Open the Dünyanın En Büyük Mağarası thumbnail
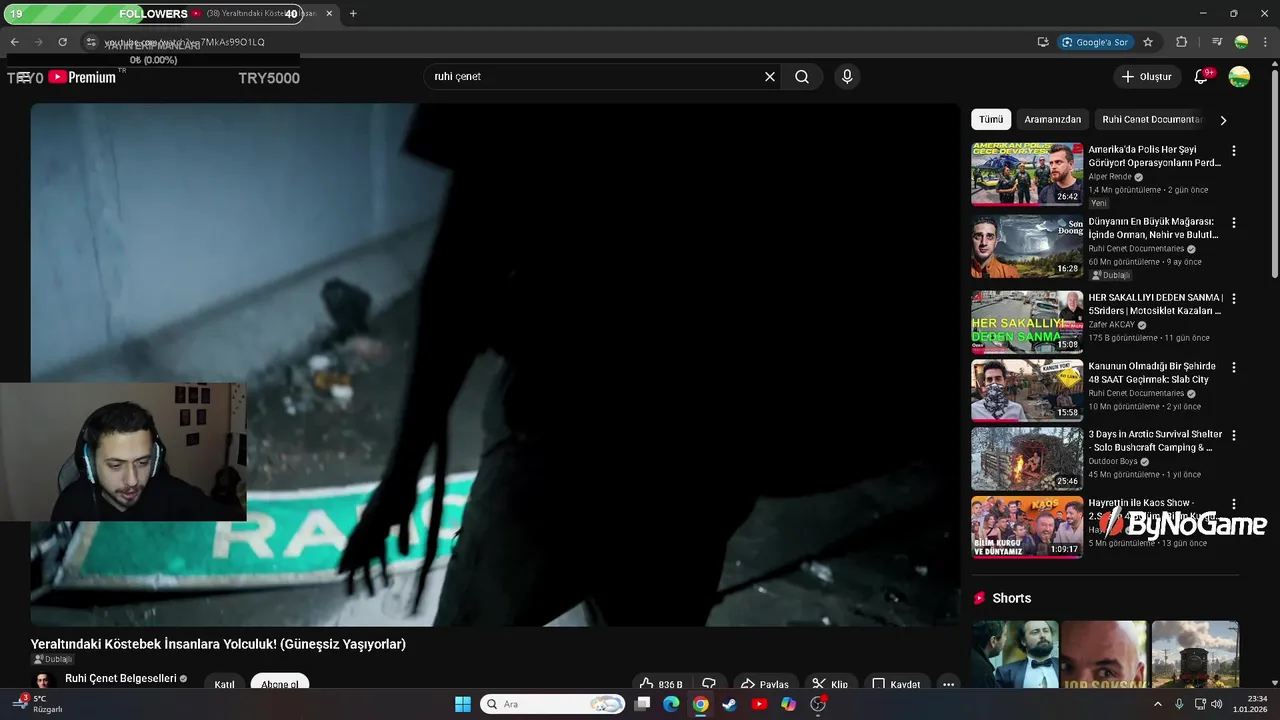Viewport: 1280px width, 720px height. pyautogui.click(x=1027, y=246)
